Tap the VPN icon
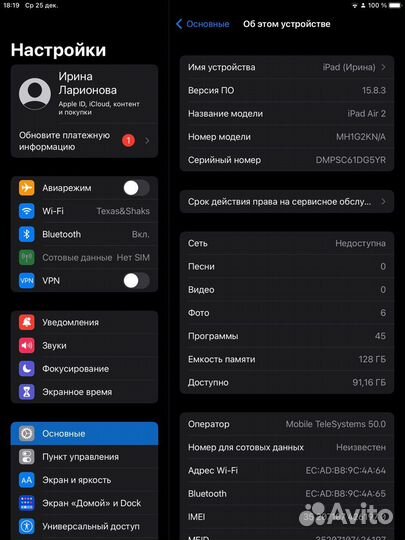Viewport: 405px width, 540px height. [x=27, y=281]
